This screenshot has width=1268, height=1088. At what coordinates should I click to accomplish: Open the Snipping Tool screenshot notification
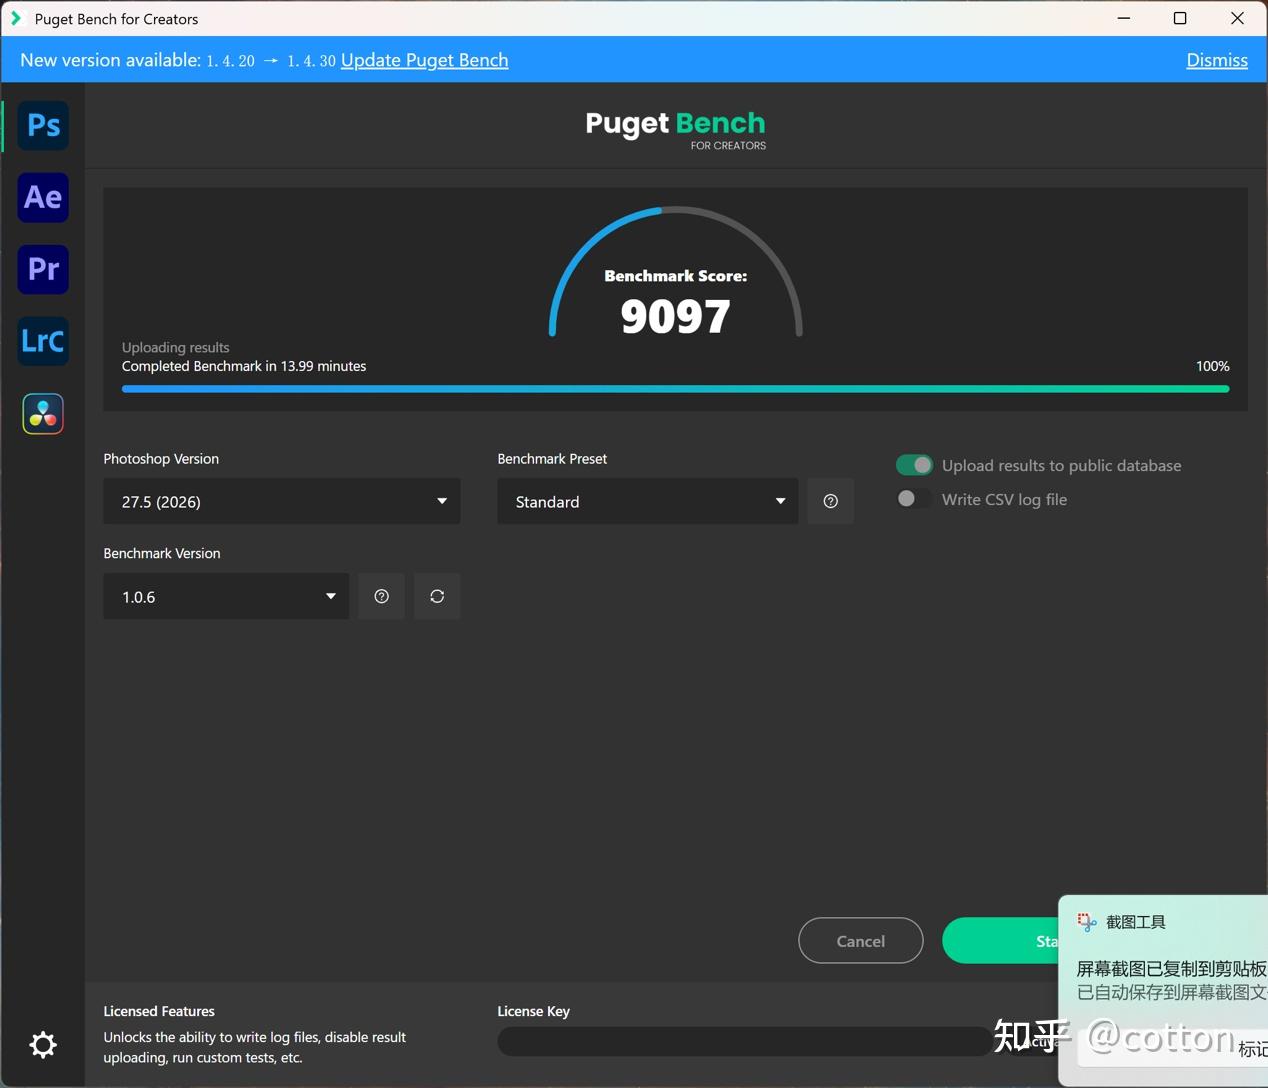pyautogui.click(x=1163, y=992)
